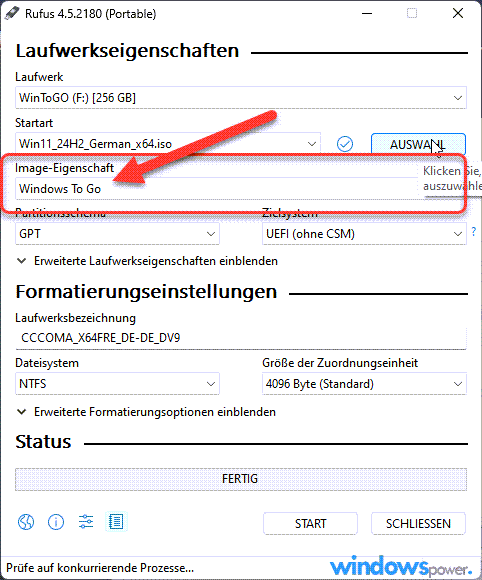482x580 pixels.
Task: Open language selection globe icon
Action: click(x=26, y=522)
